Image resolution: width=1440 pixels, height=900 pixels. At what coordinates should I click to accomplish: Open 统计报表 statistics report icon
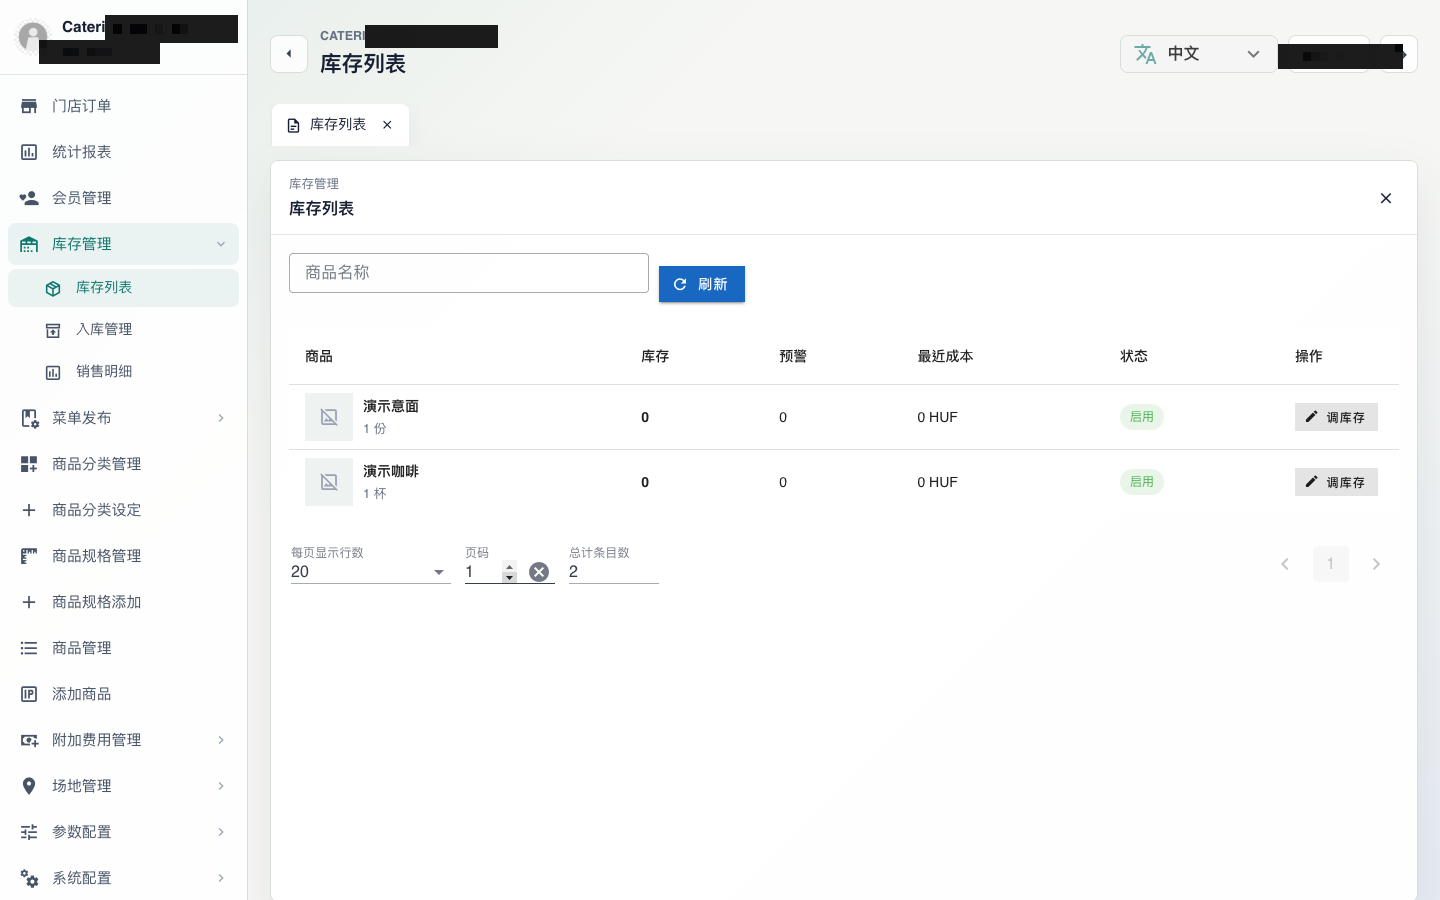click(29, 152)
